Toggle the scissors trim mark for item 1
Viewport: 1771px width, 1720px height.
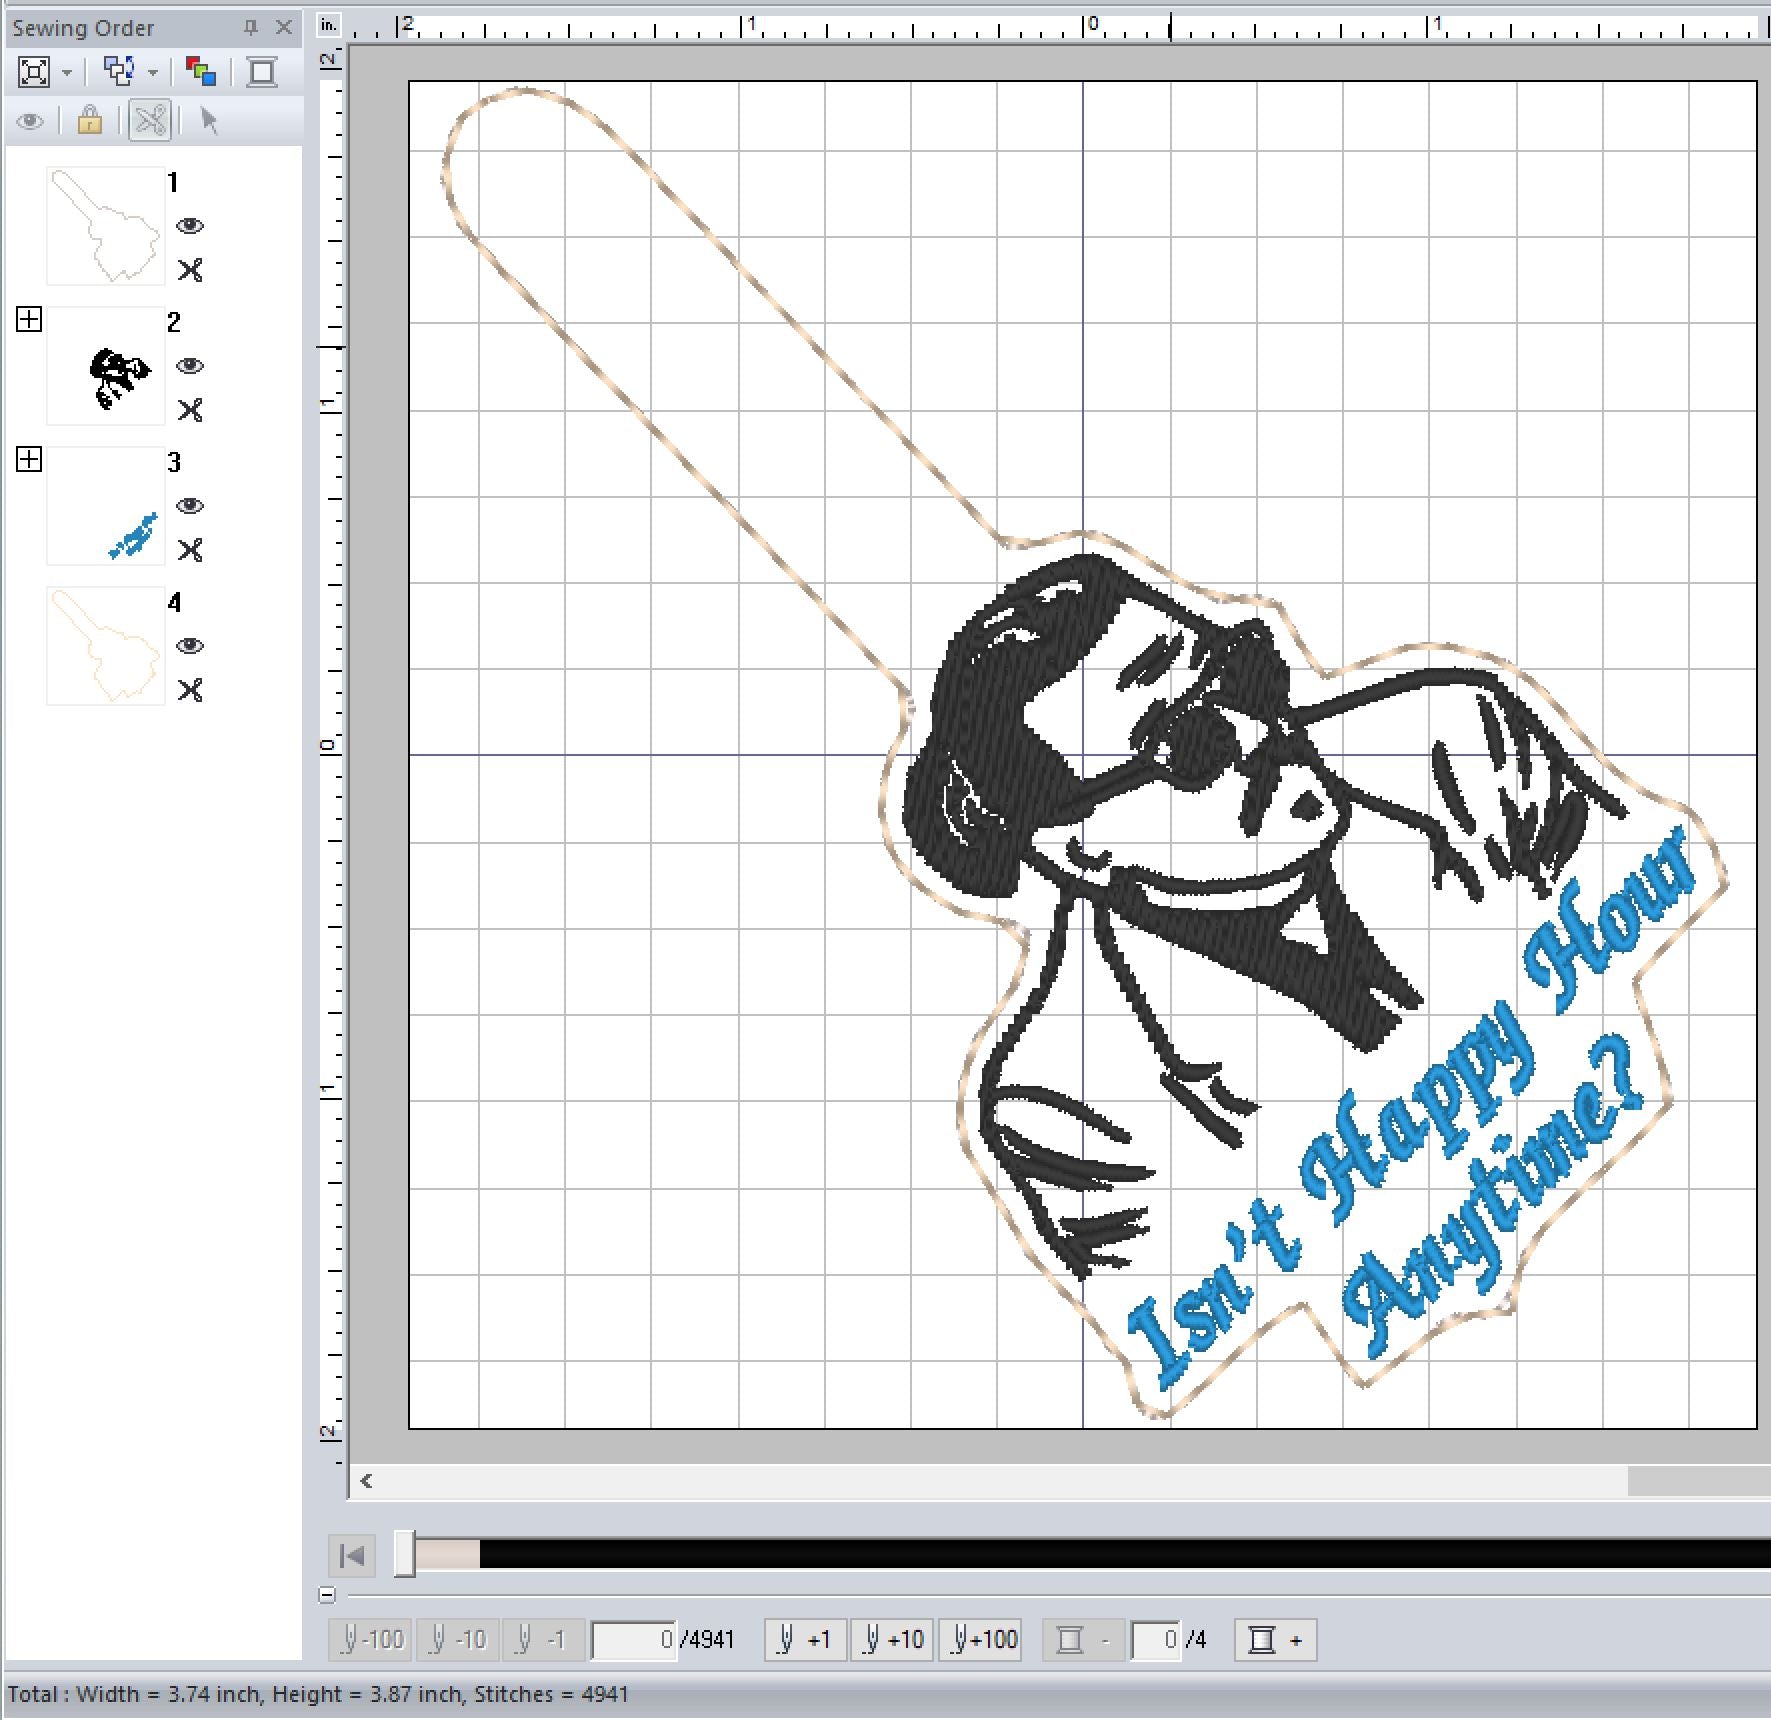coord(190,270)
